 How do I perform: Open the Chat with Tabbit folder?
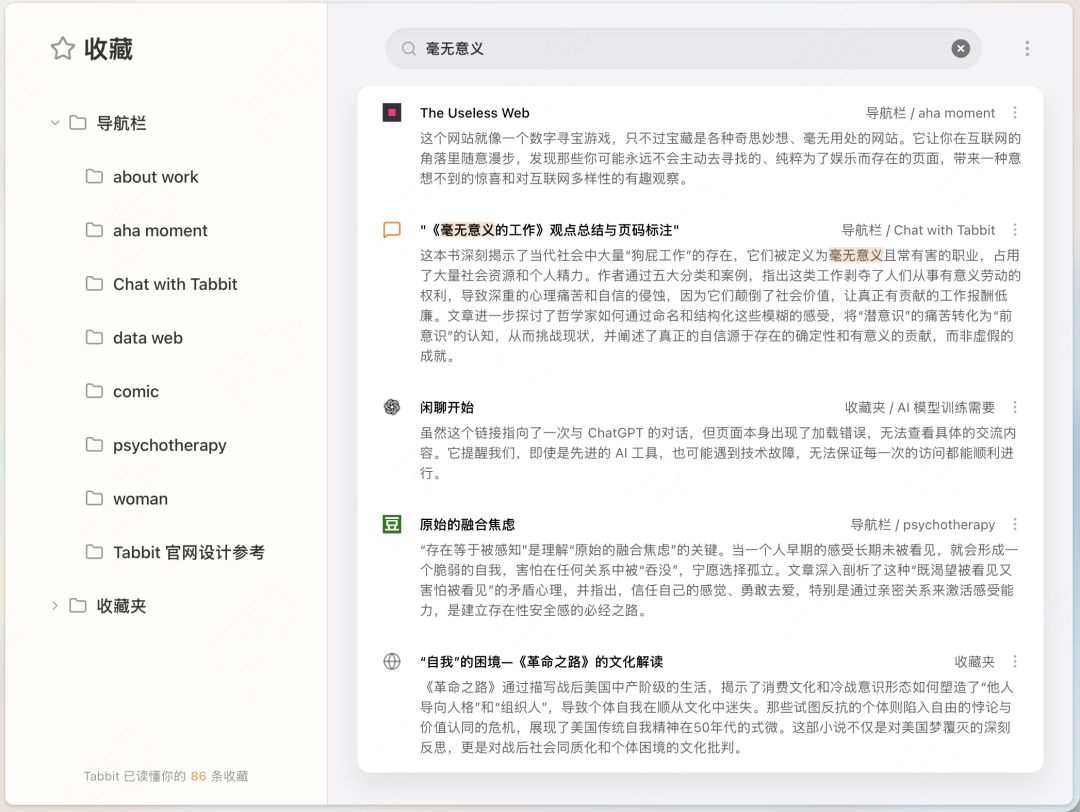pyautogui.click(x=175, y=284)
